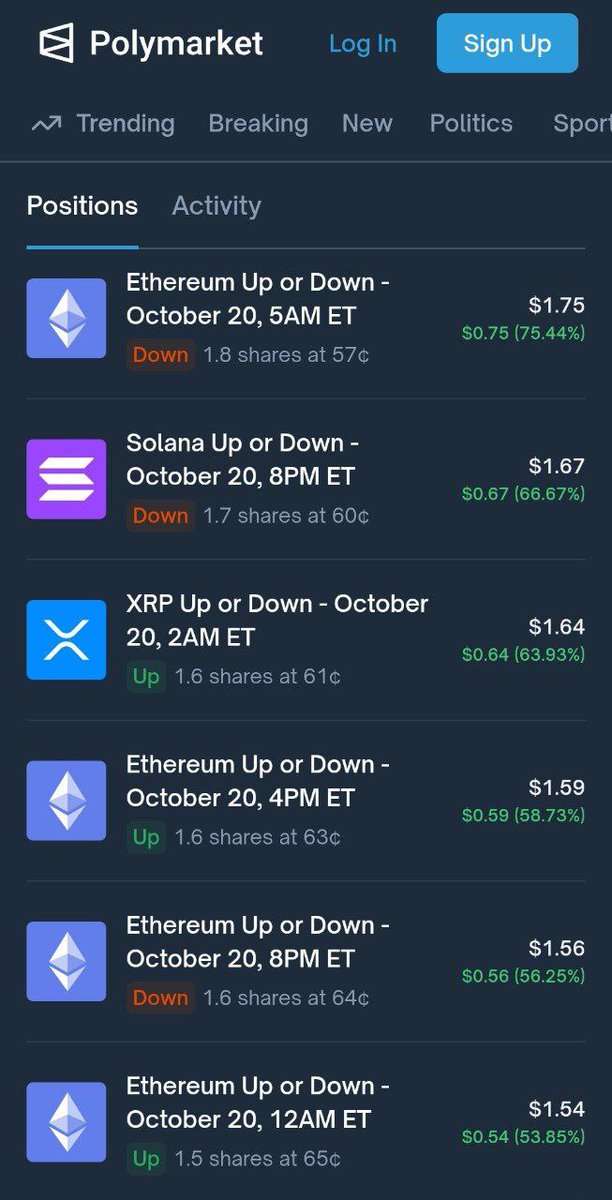The width and height of the screenshot is (612, 1200).
Task: Open Solana Up or Down 8PM ET title
Action: tap(242, 459)
